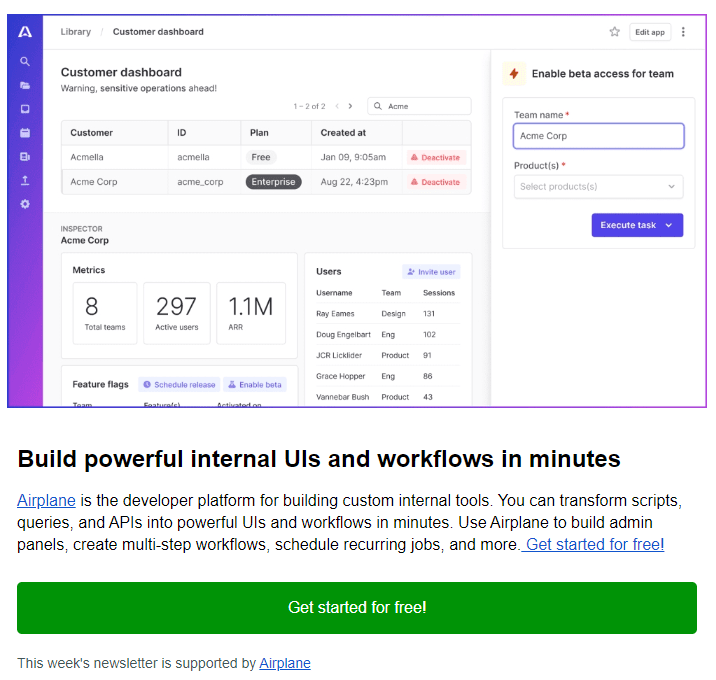The image size is (716, 680).
Task: Click the lightning bolt task icon
Action: (x=514, y=74)
